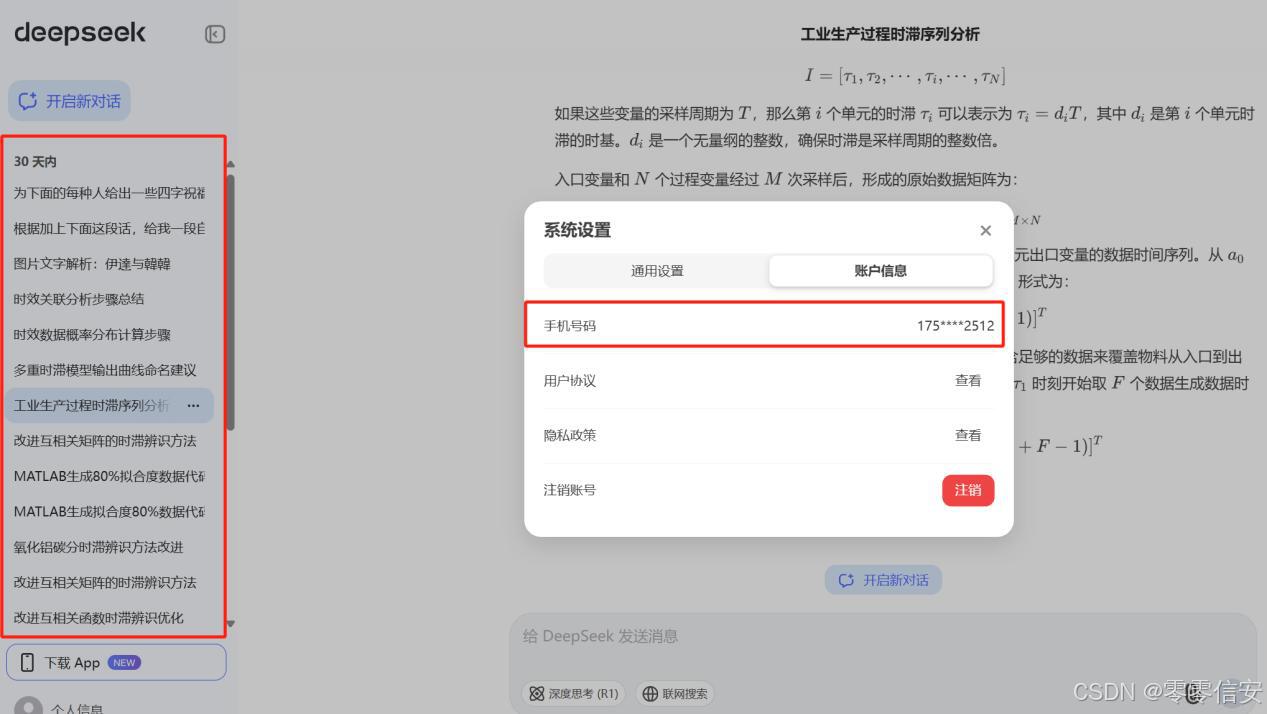This screenshot has height=714, width=1267.
Task: Click the 手机号码 row in settings
Action: [769, 326]
